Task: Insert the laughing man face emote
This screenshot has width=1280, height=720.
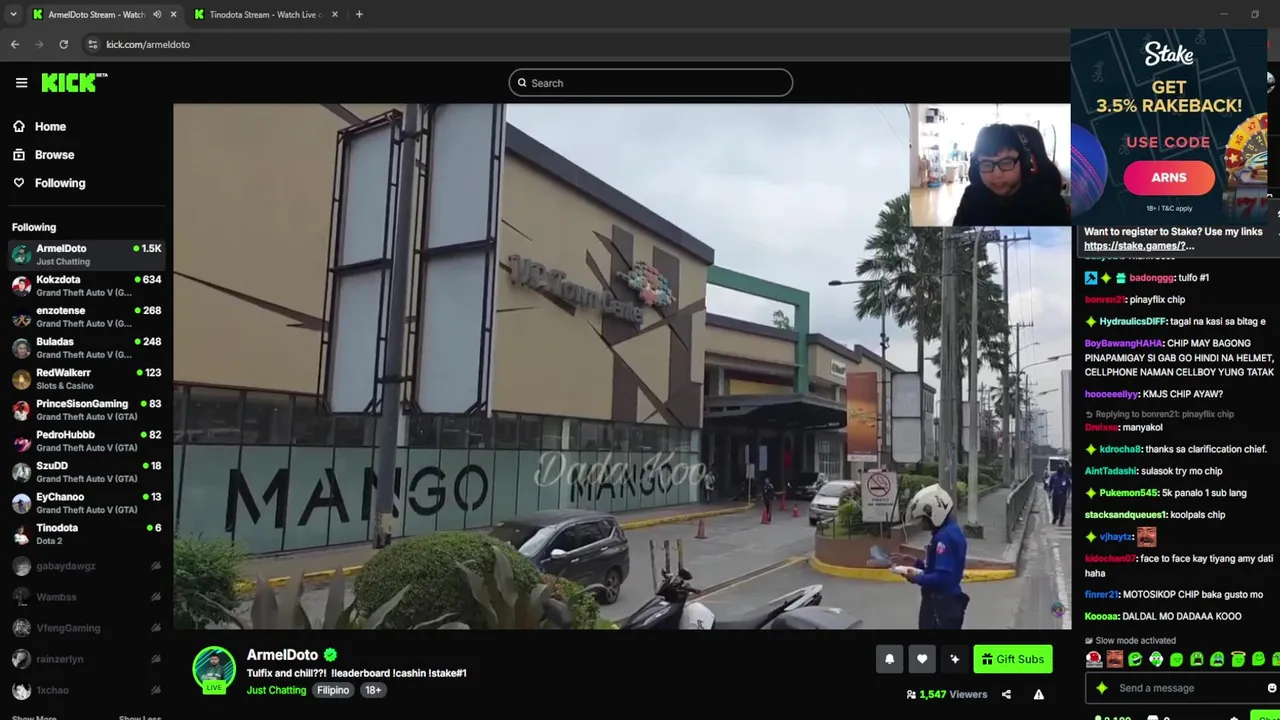Action: (x=1114, y=659)
